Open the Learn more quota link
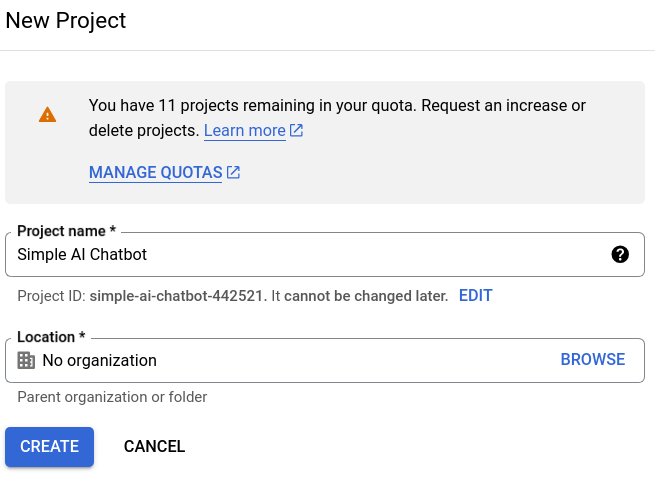The width and height of the screenshot is (655, 482). coord(245,131)
